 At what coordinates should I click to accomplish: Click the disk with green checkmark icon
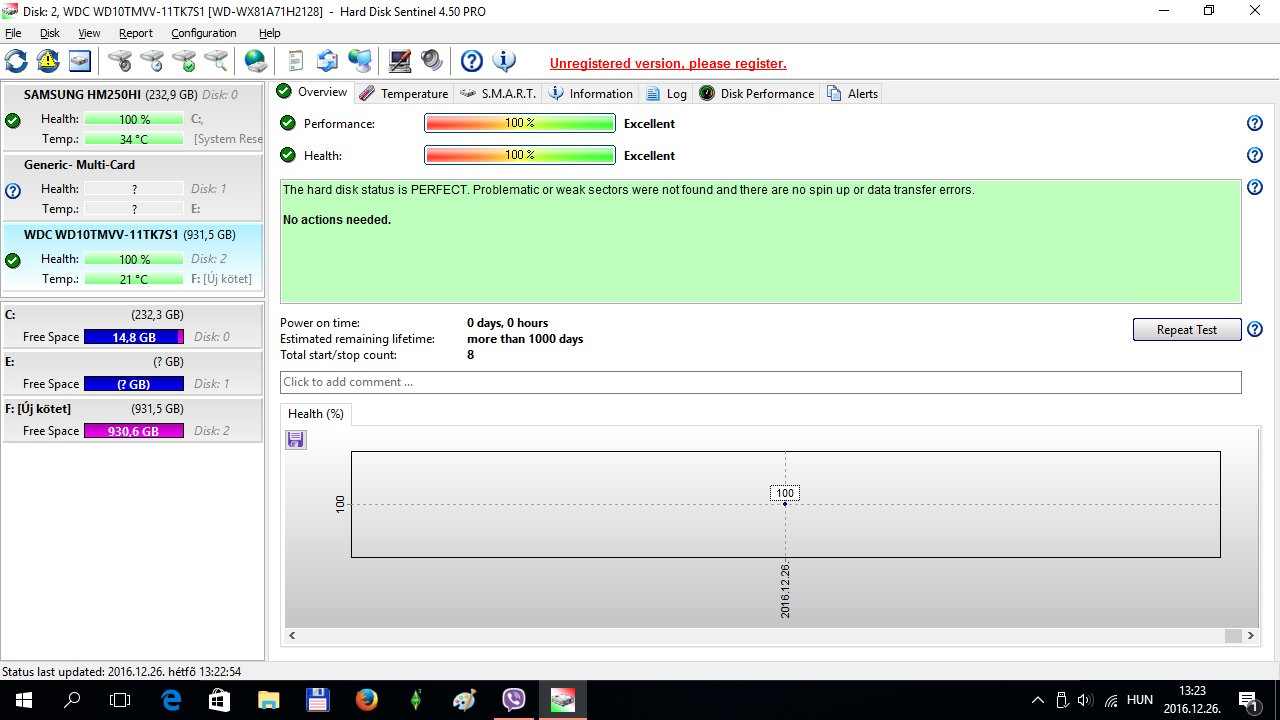[x=184, y=61]
